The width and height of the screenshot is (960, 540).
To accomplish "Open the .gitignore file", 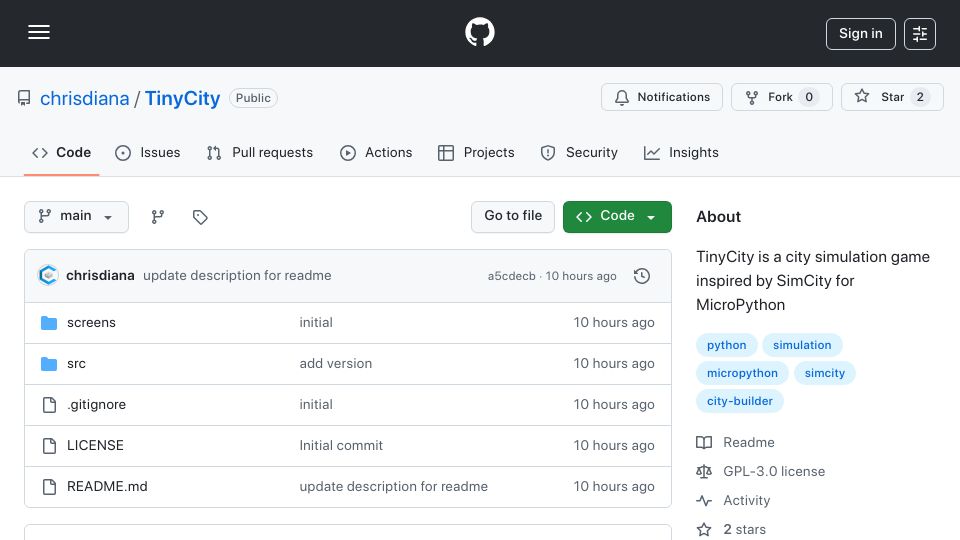I will (96, 405).
